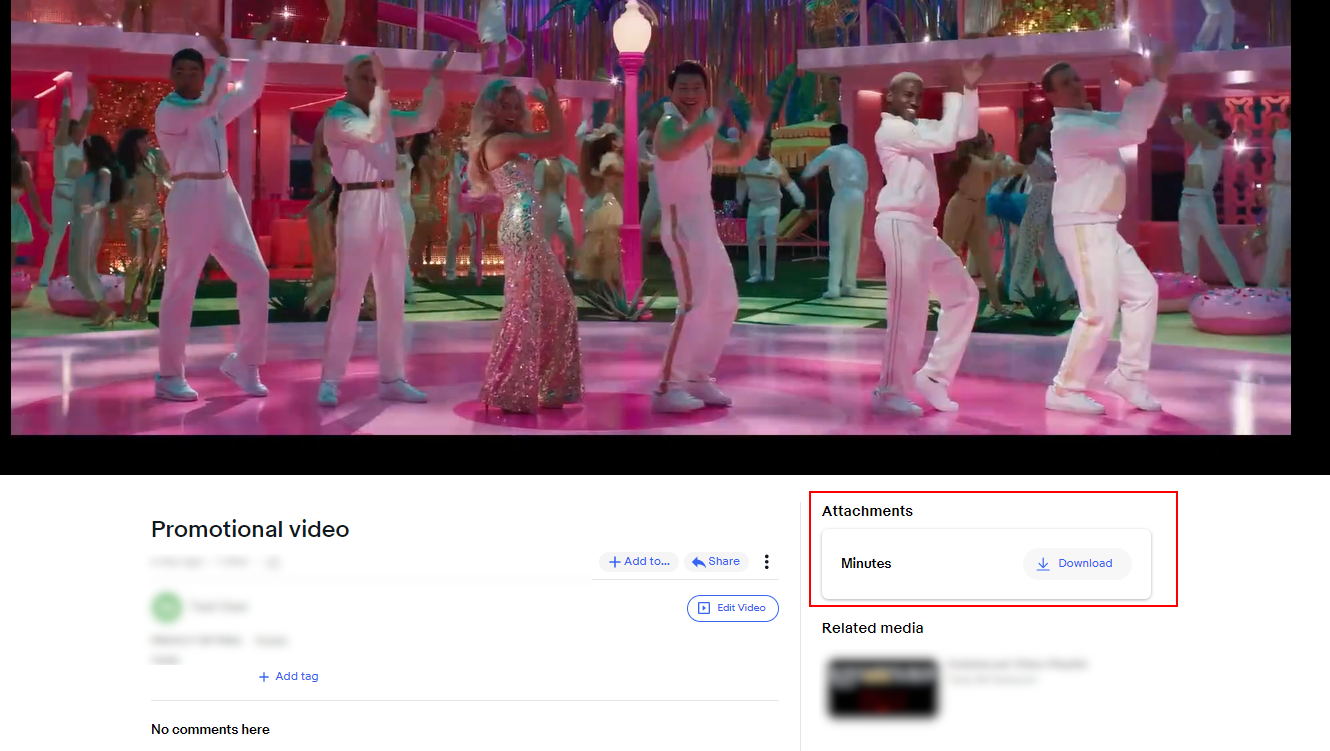The height and width of the screenshot is (751, 1330).
Task: Open the blurred related media title link
Action: point(1018,664)
